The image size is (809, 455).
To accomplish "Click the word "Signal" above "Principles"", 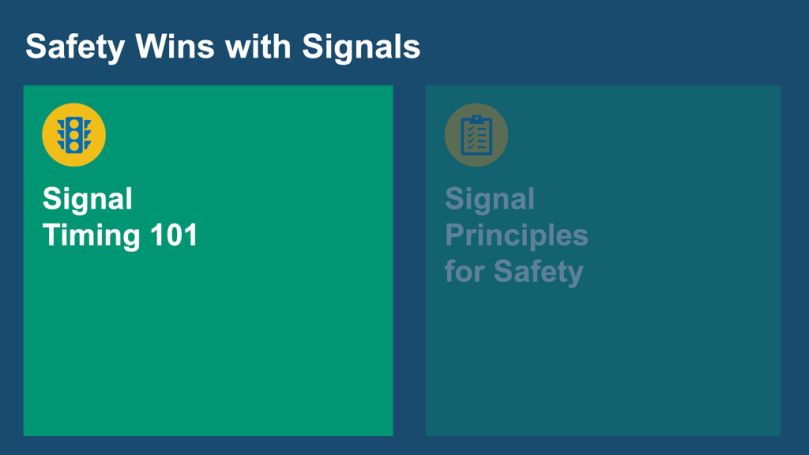I will tap(490, 199).
